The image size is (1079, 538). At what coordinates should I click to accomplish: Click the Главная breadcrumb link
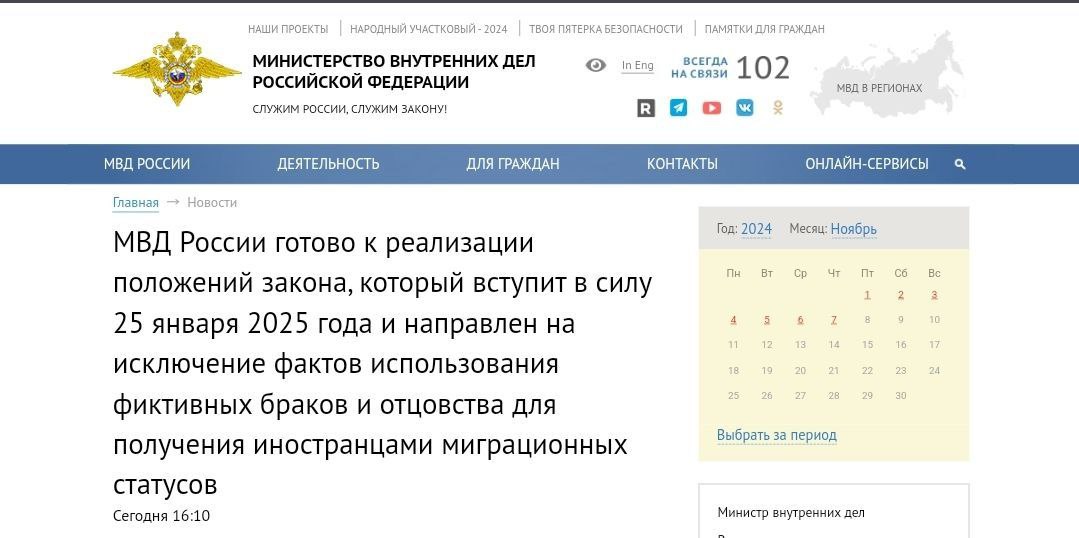click(x=135, y=202)
